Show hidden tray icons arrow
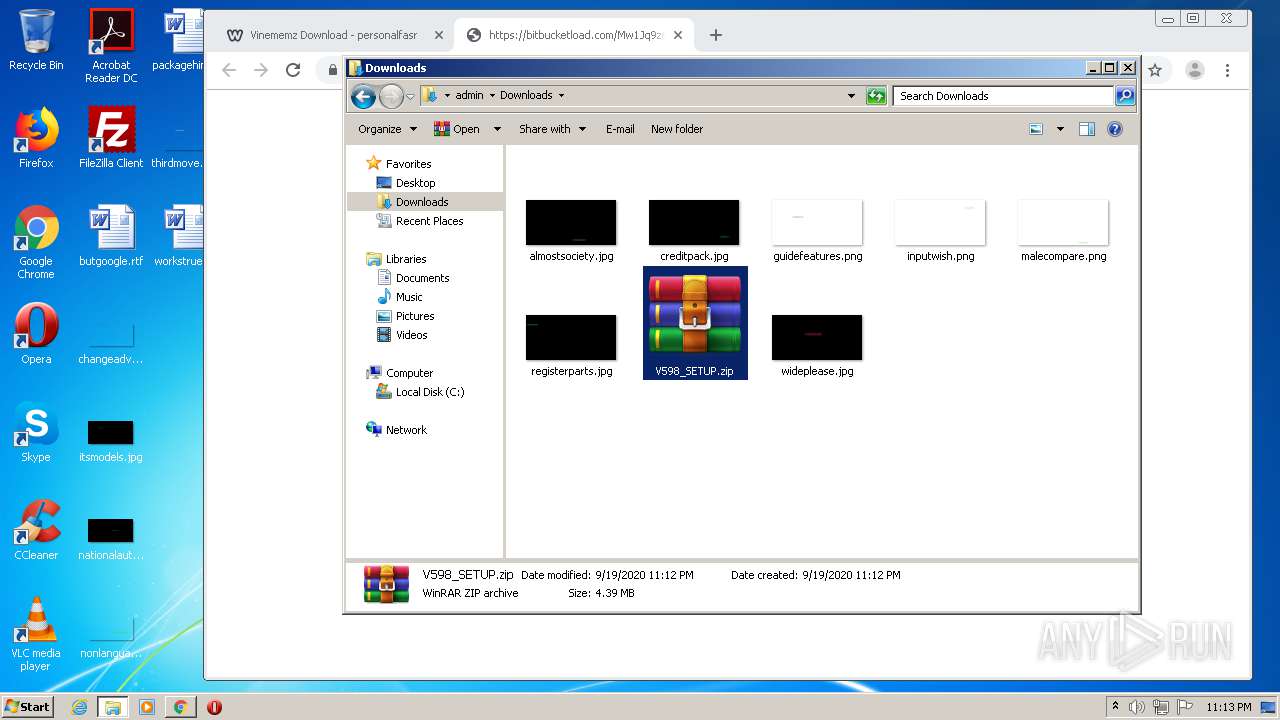The height and width of the screenshot is (720, 1280). [1115, 707]
